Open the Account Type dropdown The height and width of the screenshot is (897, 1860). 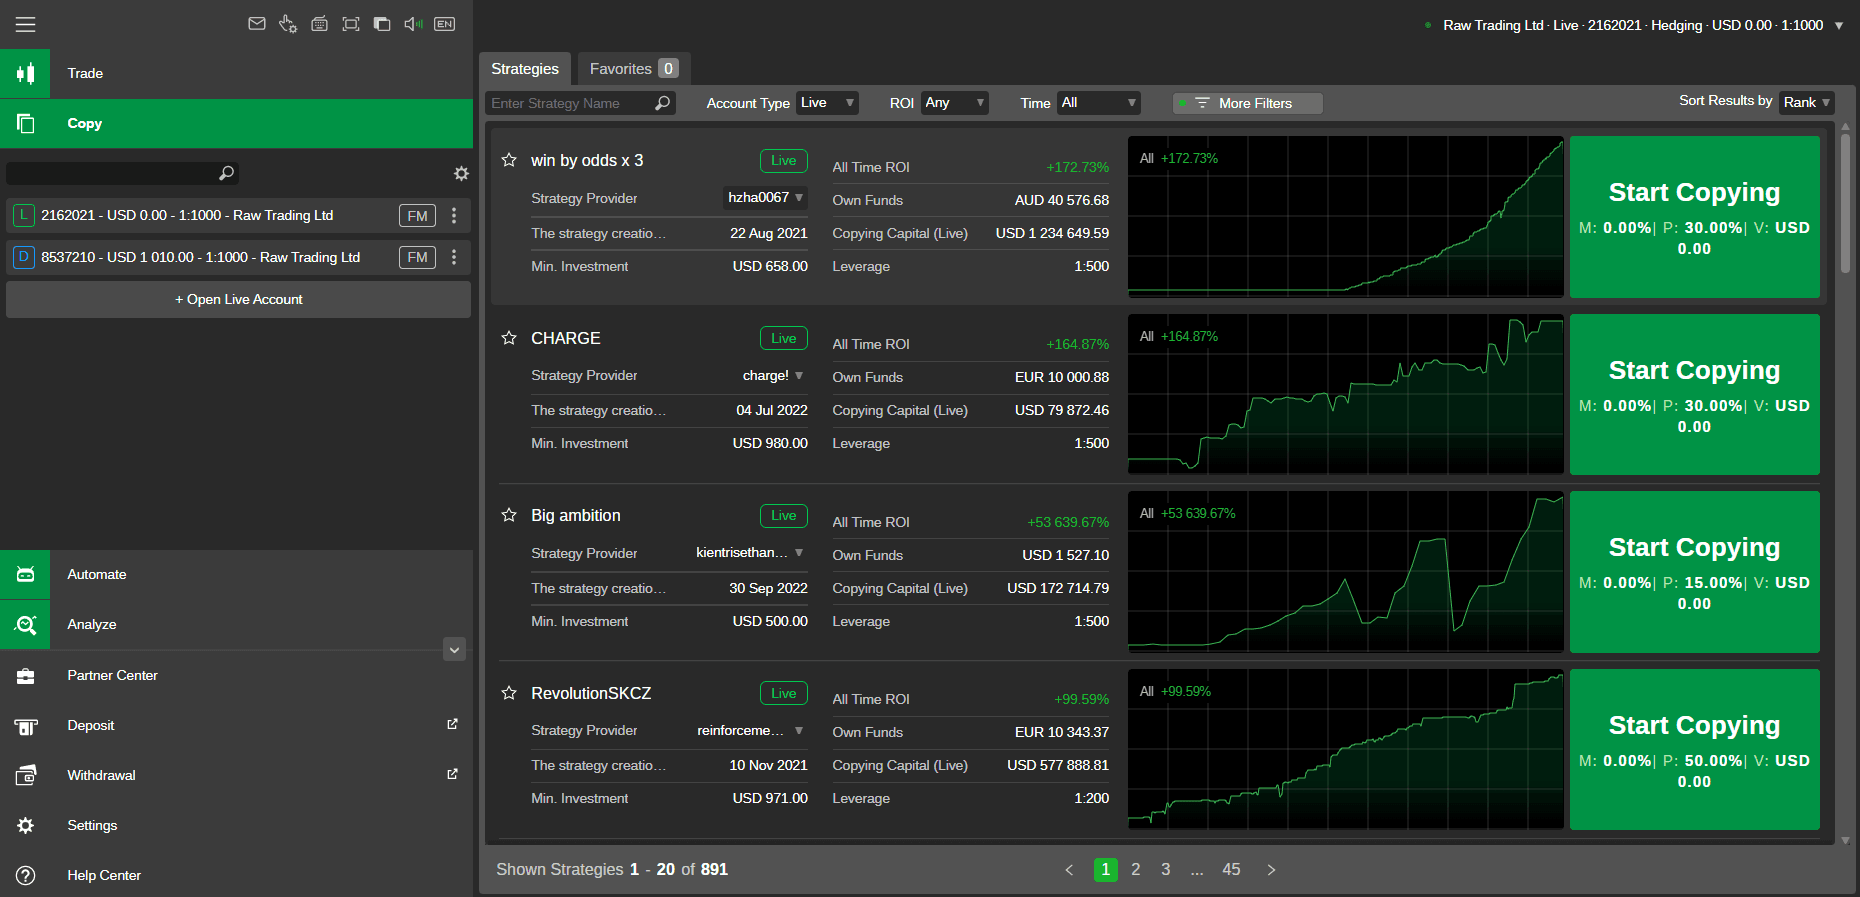coord(827,103)
